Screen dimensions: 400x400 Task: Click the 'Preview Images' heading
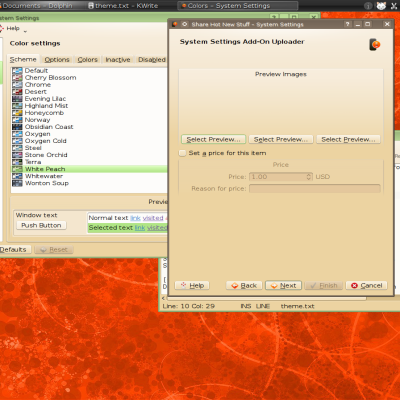point(281,74)
